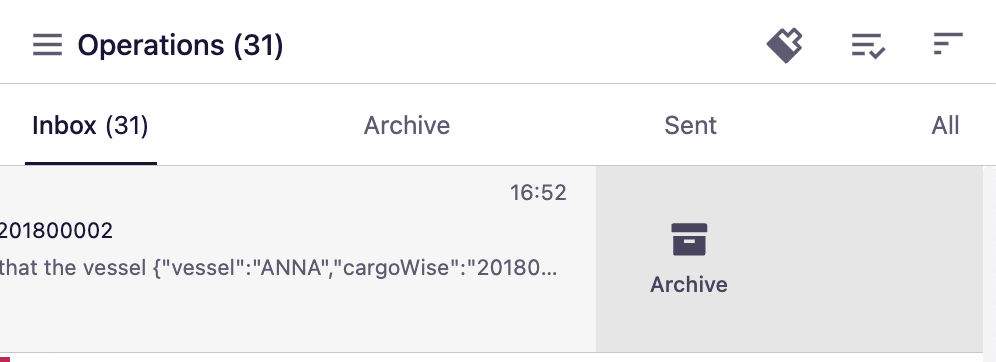
Task: Click the mark all as read icon
Action: [x=868, y=46]
